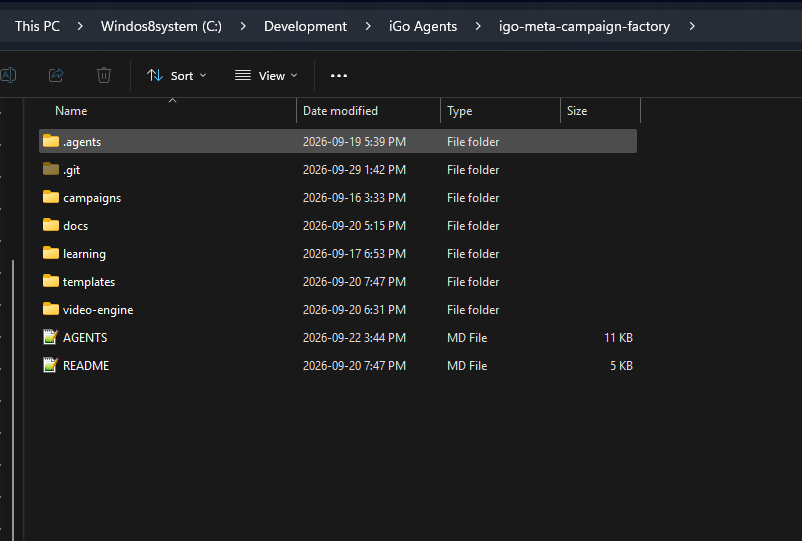Click igo-meta-campaign-factory breadcrumb segment

click(x=584, y=27)
